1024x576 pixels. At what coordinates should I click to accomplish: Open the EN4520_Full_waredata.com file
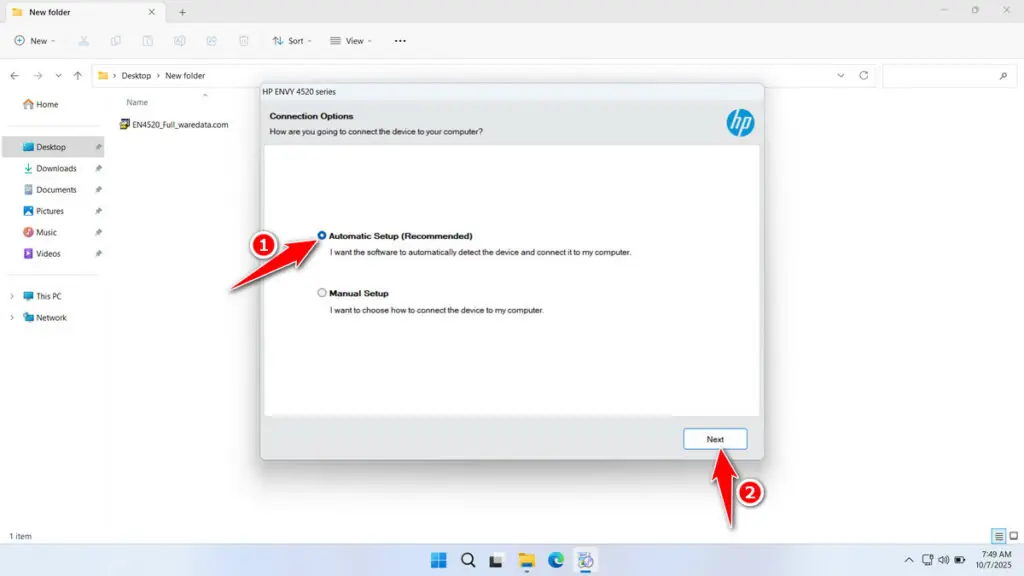click(x=180, y=125)
